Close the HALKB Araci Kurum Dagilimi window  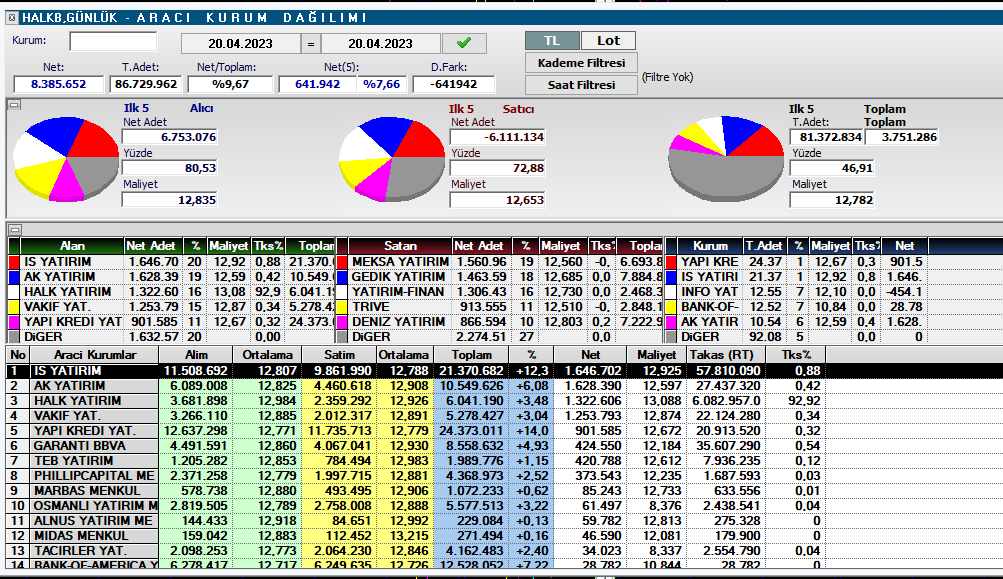click(x=12, y=18)
